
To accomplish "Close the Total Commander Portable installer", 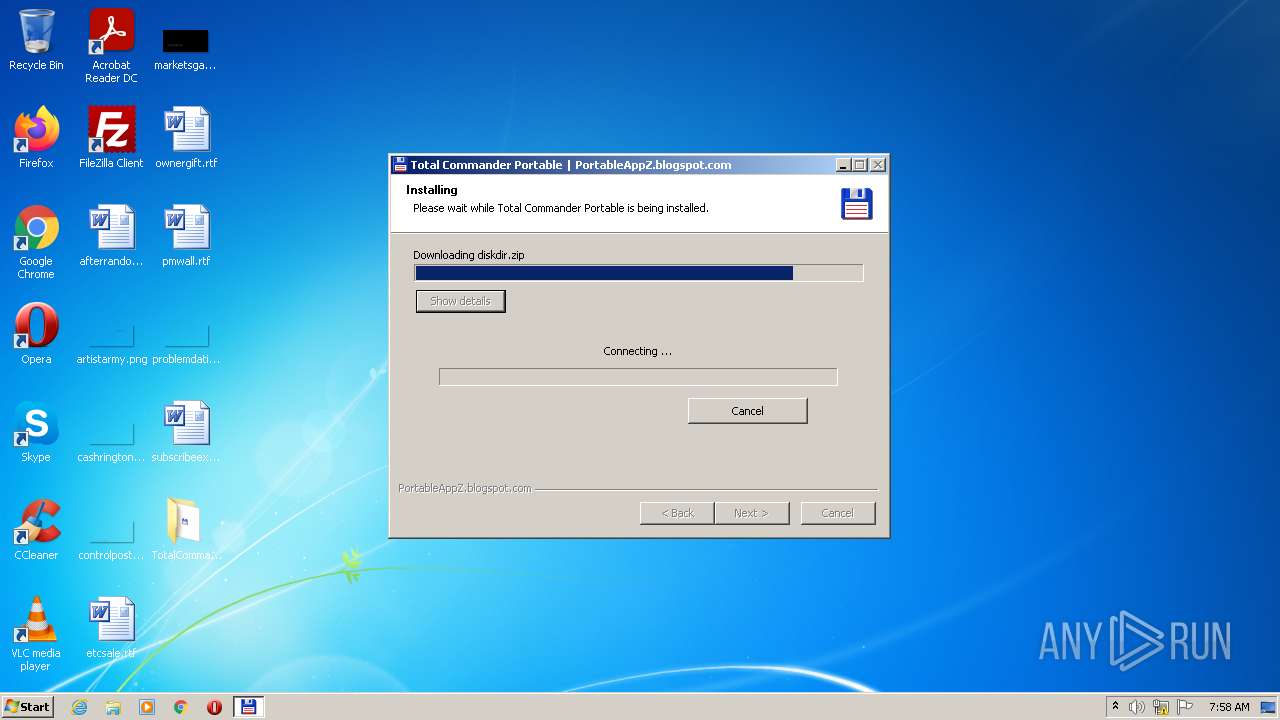I will point(877,165).
